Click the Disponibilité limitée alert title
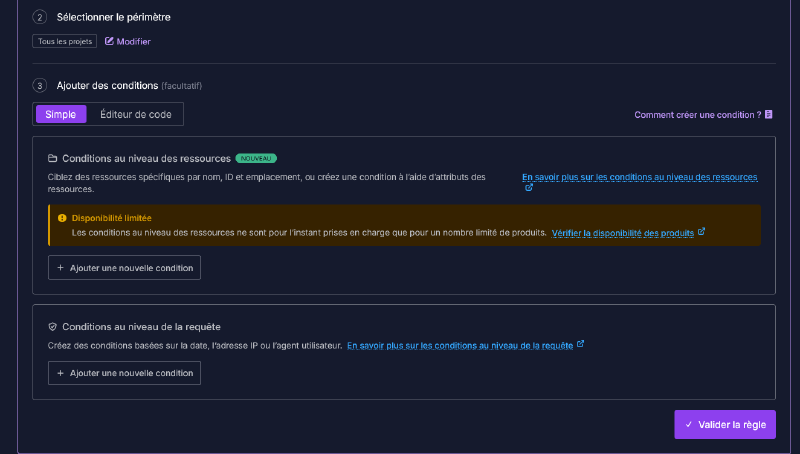This screenshot has height=454, width=800. click(x=112, y=218)
